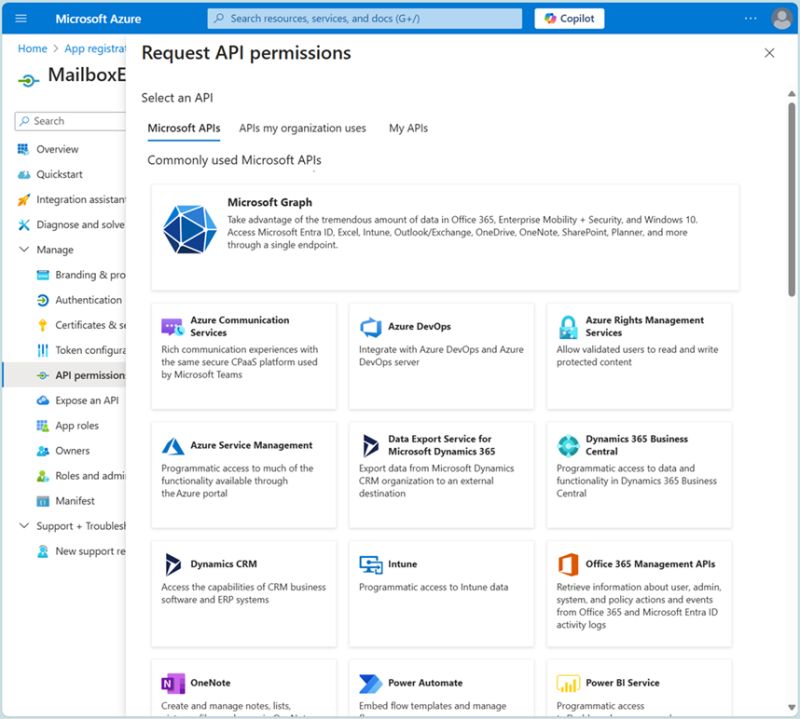Switch to APIs my organization uses tab
The image size is (800, 719).
pos(302,128)
